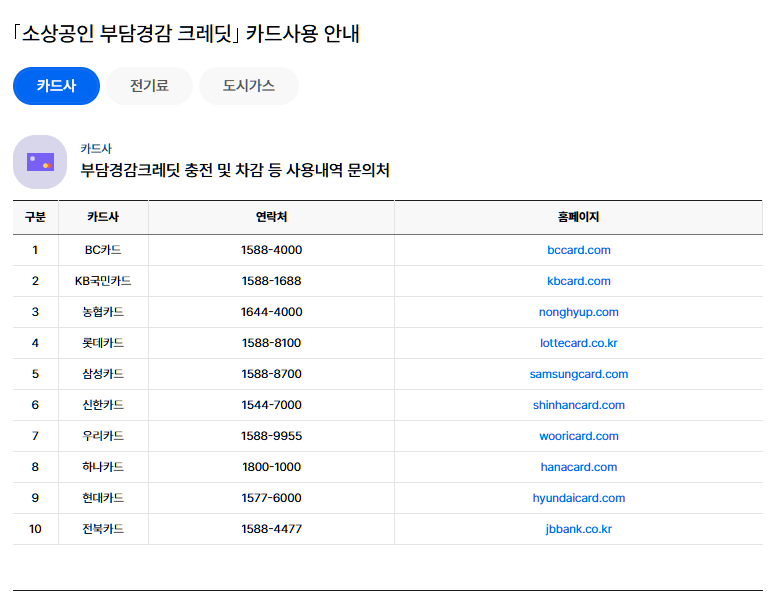Click the 하나카드 cell
The width and height of the screenshot is (778, 603).
click(103, 467)
